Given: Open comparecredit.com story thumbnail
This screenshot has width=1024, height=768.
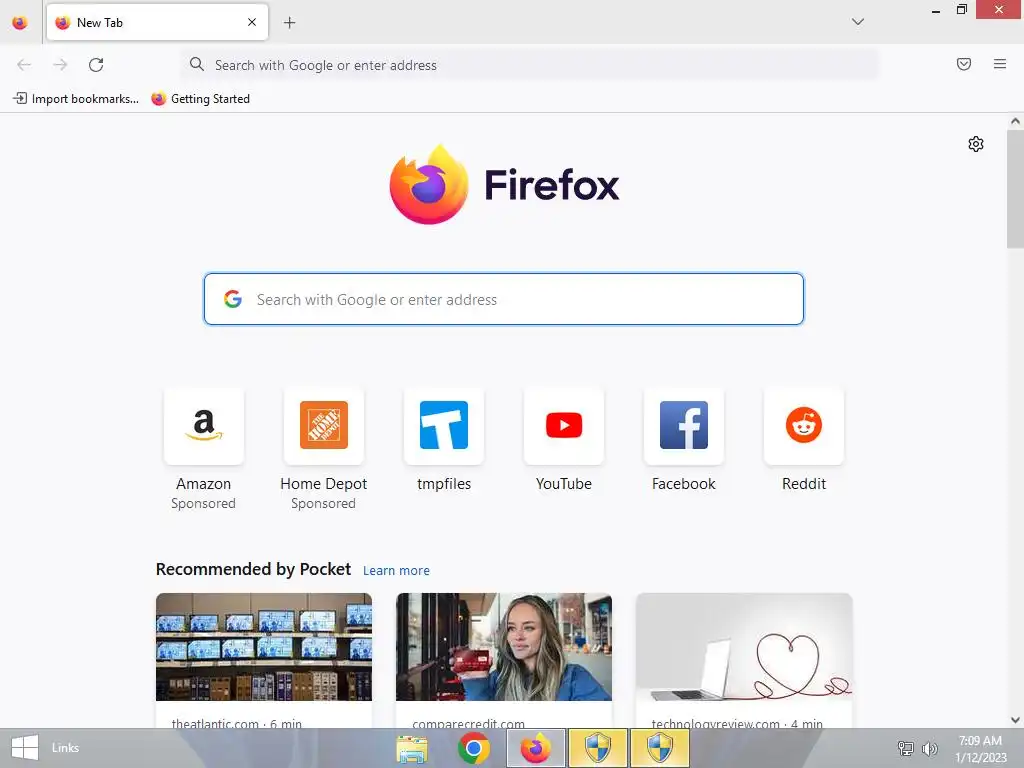Looking at the screenshot, I should [x=504, y=647].
